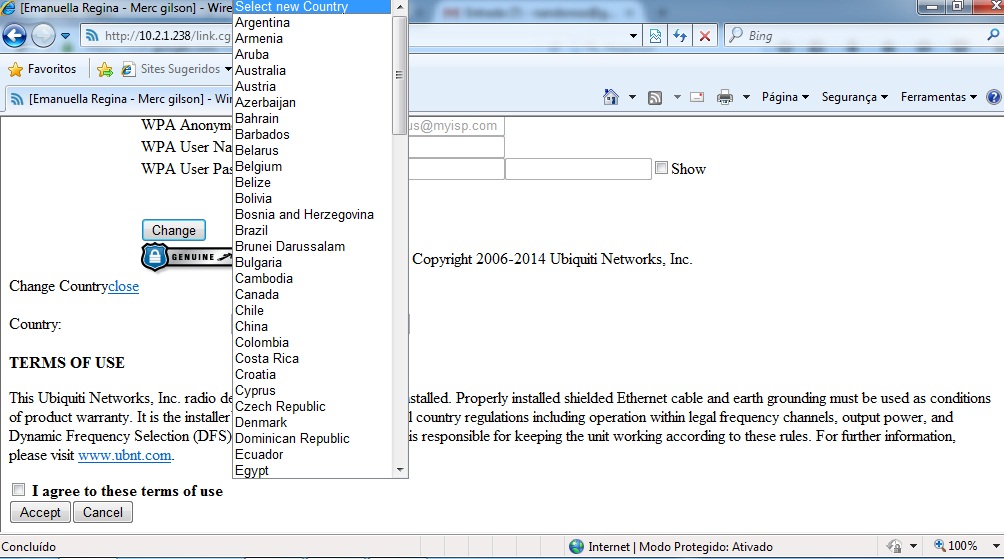Image resolution: width=1004 pixels, height=559 pixels.
Task: Open the Favoritos star button
Action: click(x=42, y=69)
